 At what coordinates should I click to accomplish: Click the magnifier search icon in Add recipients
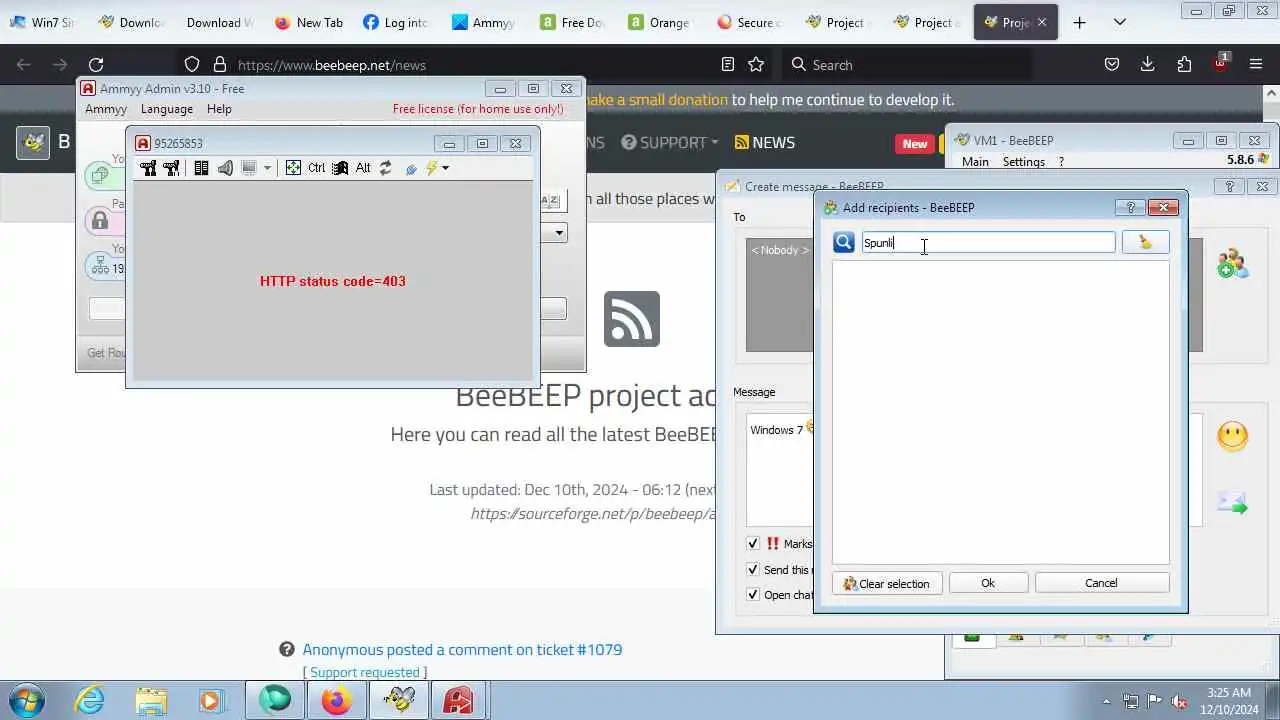[x=844, y=242]
